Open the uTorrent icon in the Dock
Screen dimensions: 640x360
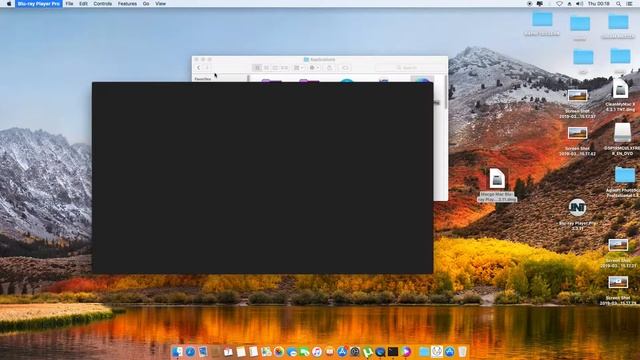coord(368,351)
